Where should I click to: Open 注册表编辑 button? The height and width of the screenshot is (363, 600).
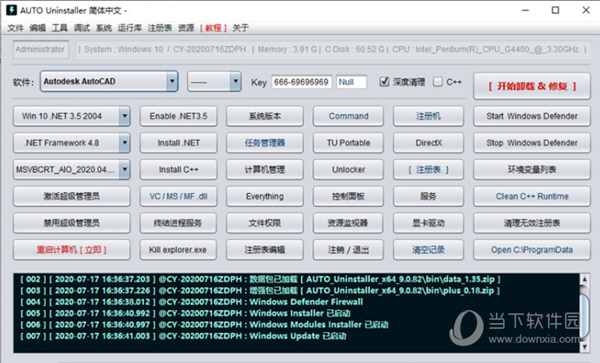pyautogui.click(x=265, y=250)
